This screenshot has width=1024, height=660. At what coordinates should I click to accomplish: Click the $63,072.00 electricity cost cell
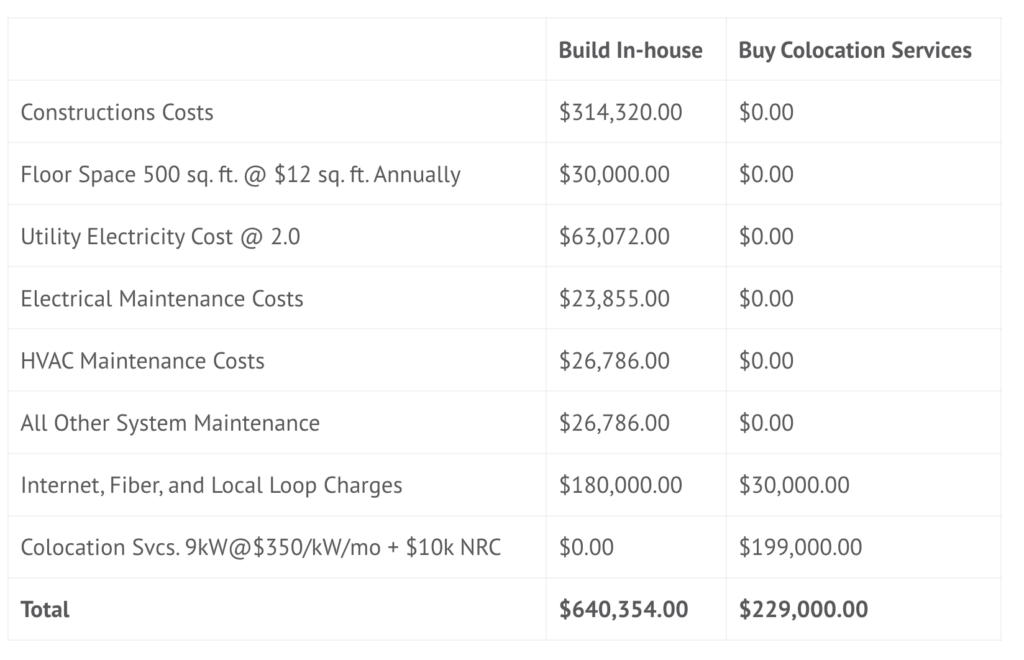614,236
